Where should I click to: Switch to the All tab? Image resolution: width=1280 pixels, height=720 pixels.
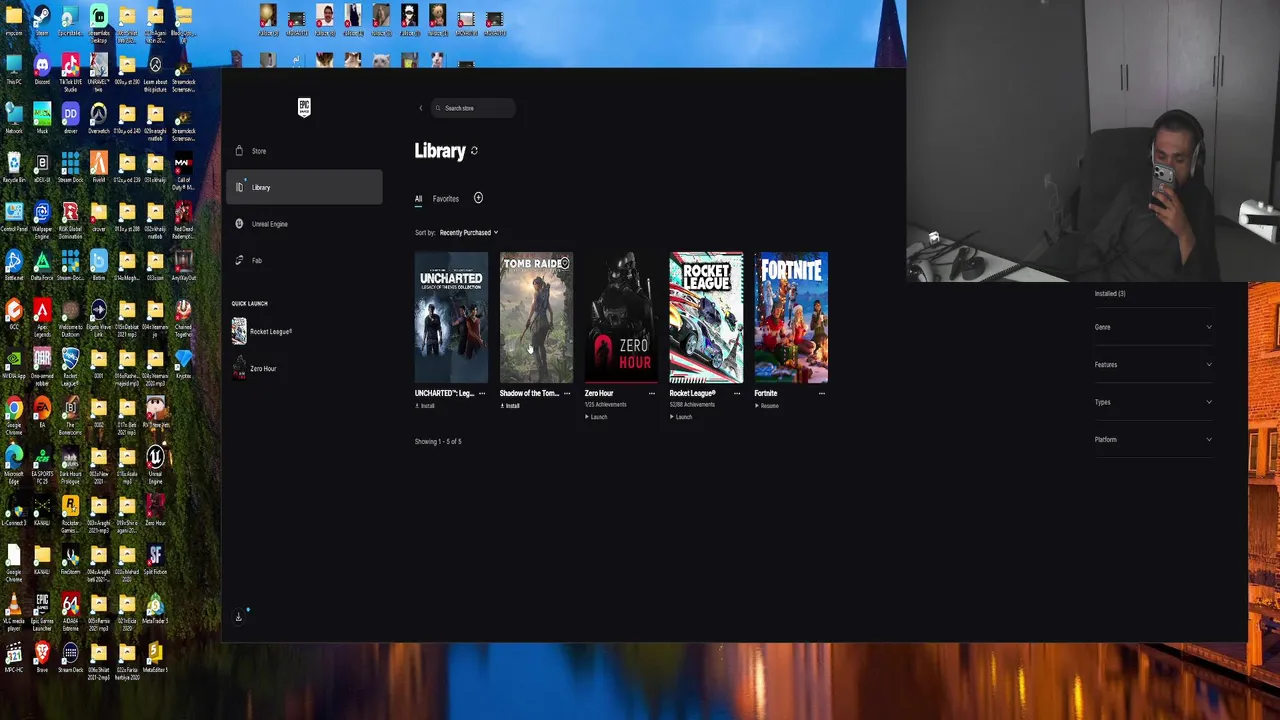click(x=418, y=199)
